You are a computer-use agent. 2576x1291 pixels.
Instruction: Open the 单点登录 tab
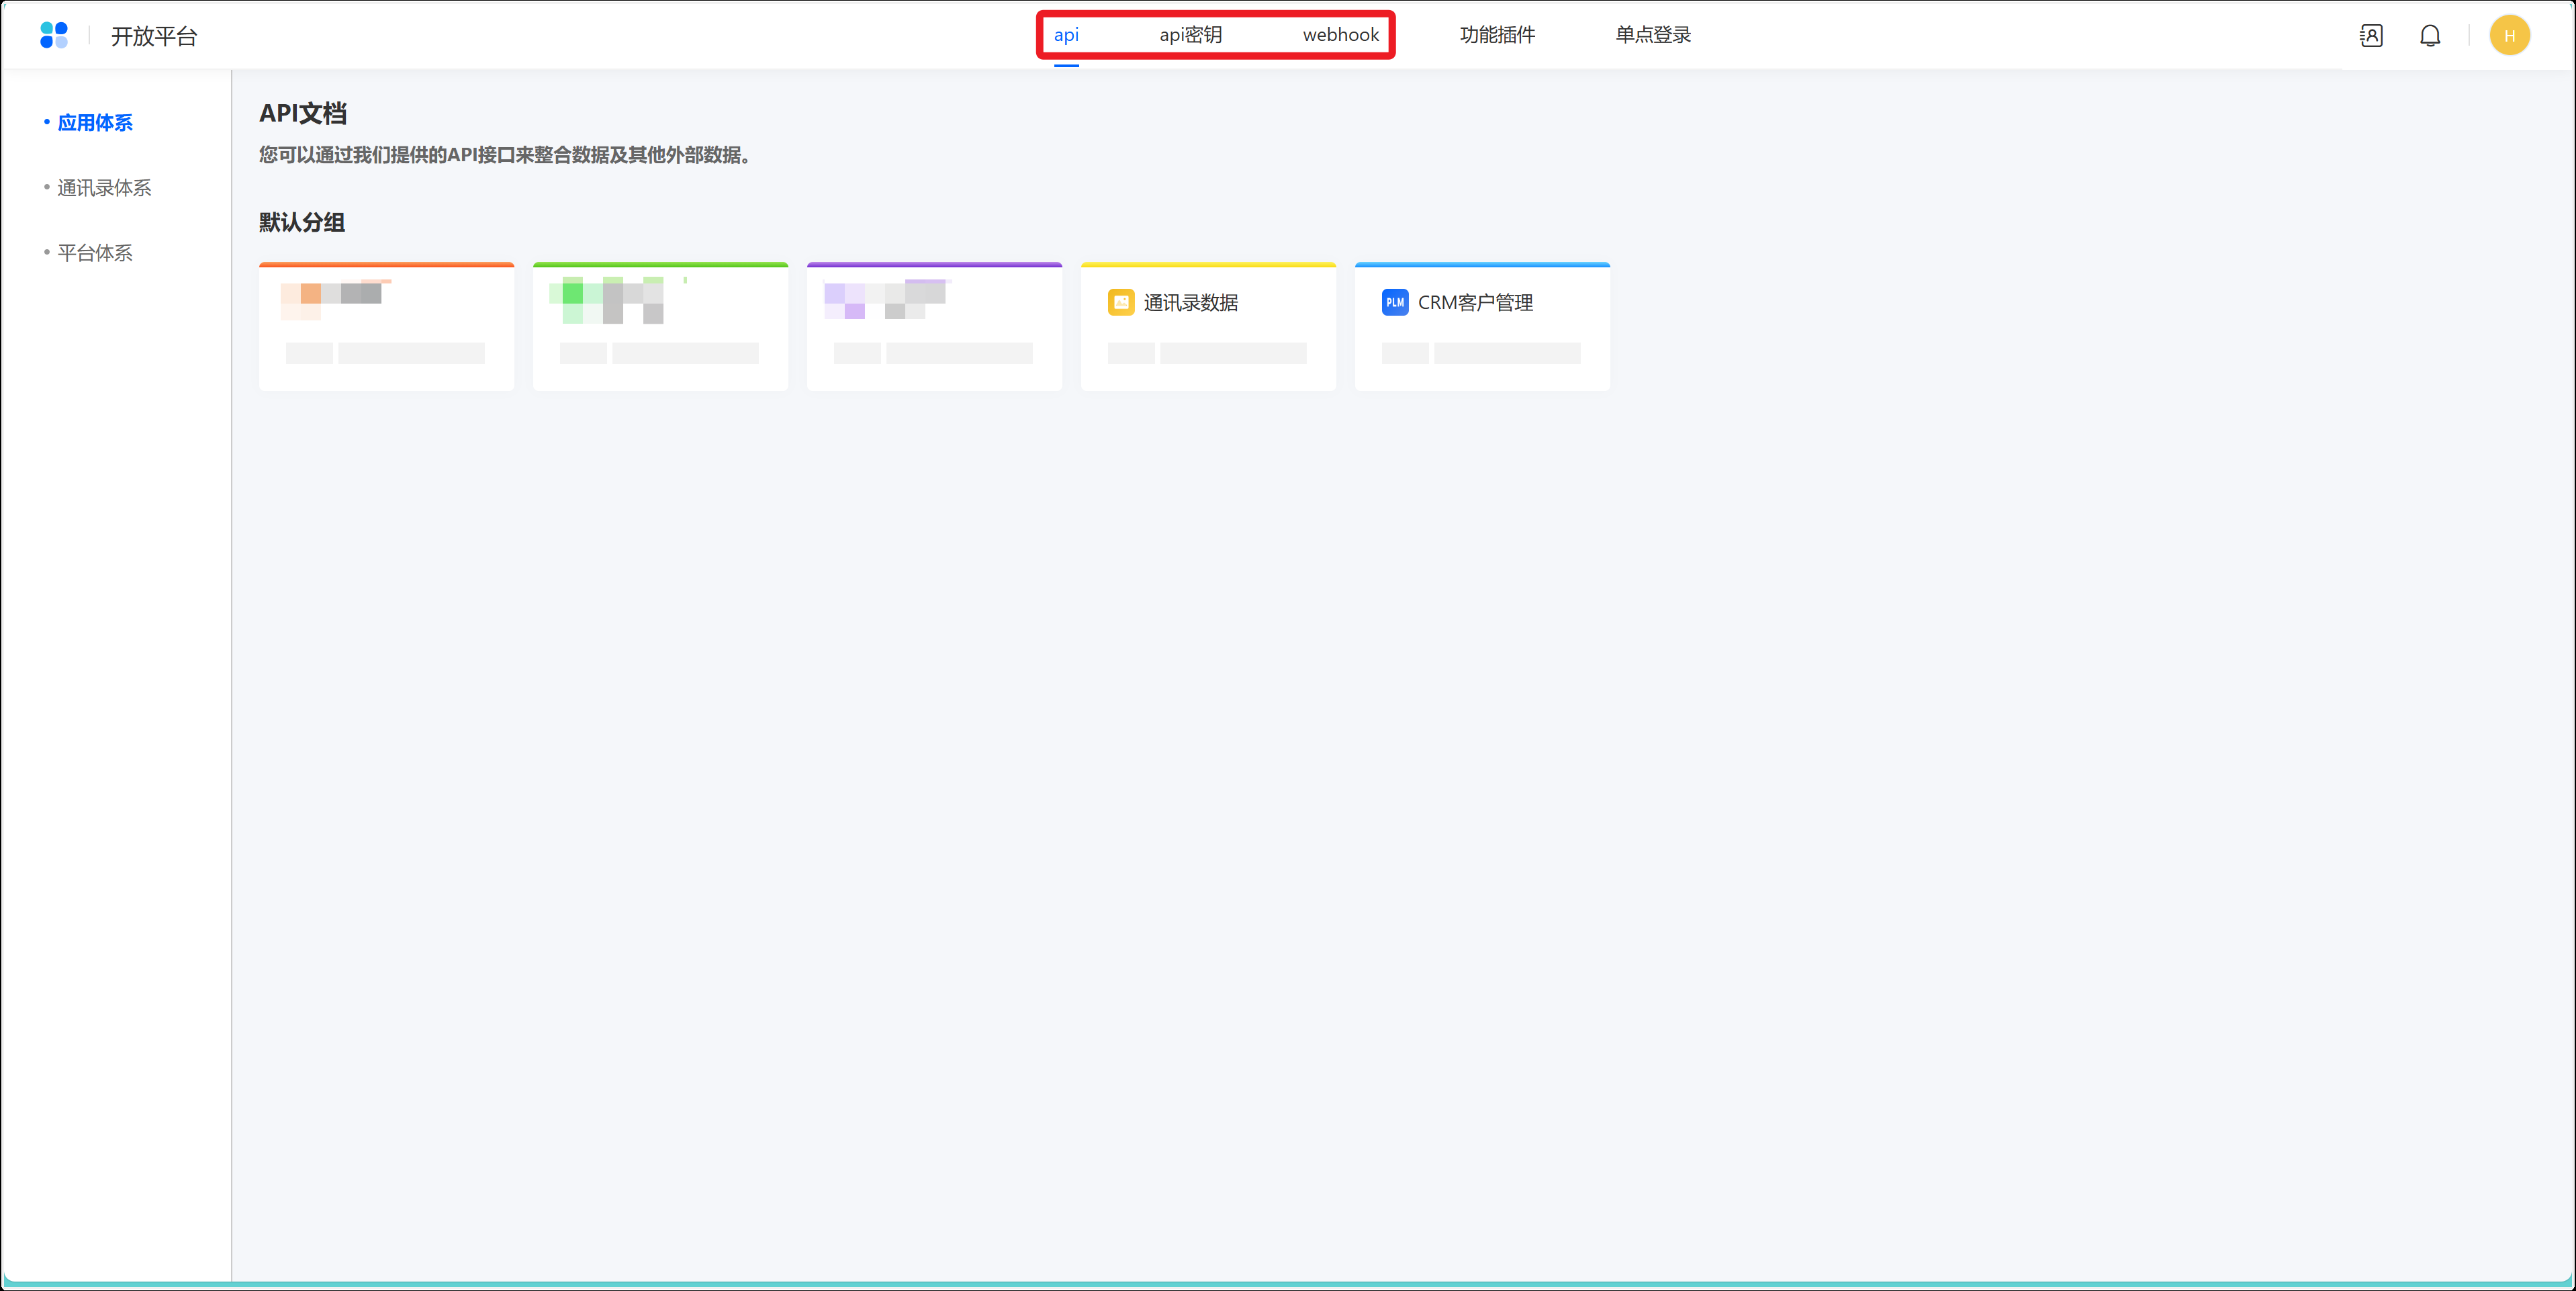point(1653,35)
